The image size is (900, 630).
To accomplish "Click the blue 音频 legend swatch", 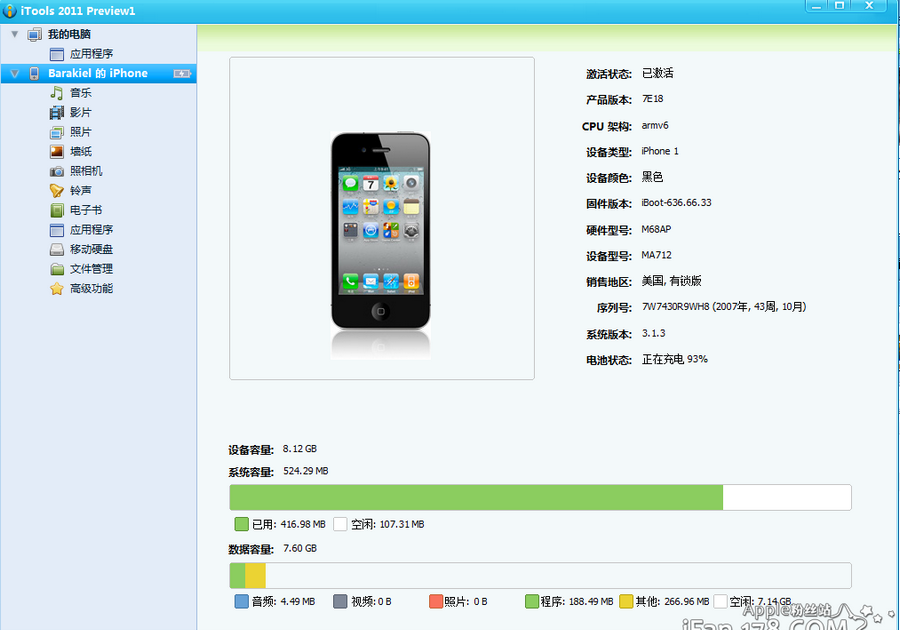I will tap(242, 601).
